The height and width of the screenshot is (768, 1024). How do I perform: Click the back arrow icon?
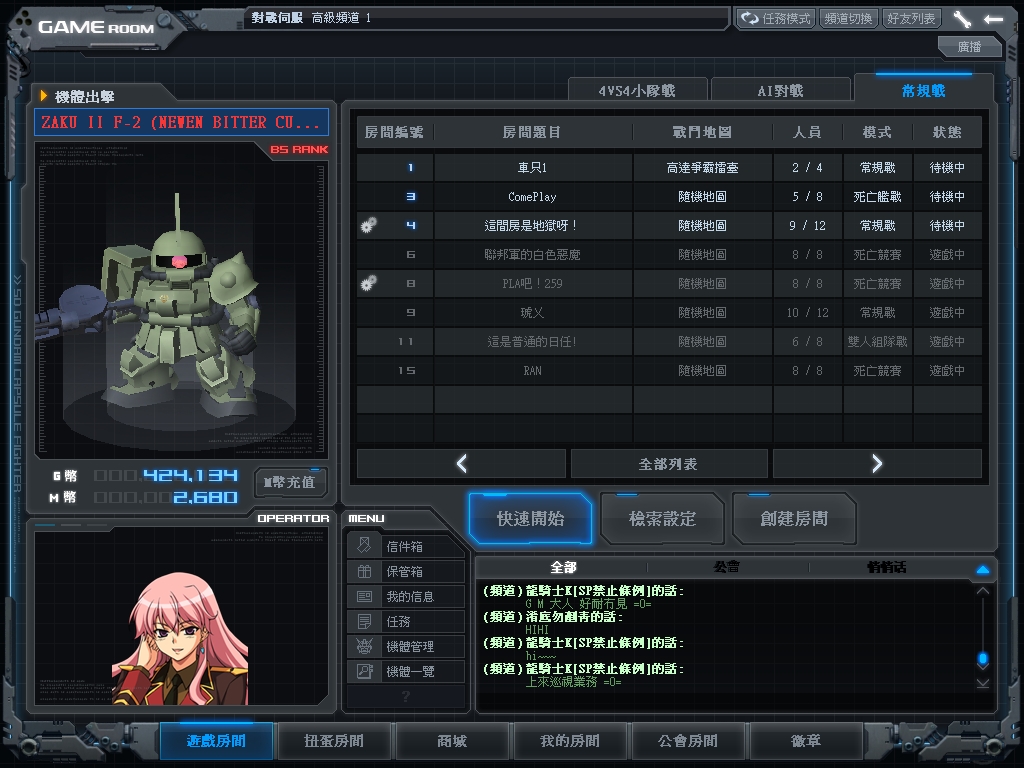993,19
